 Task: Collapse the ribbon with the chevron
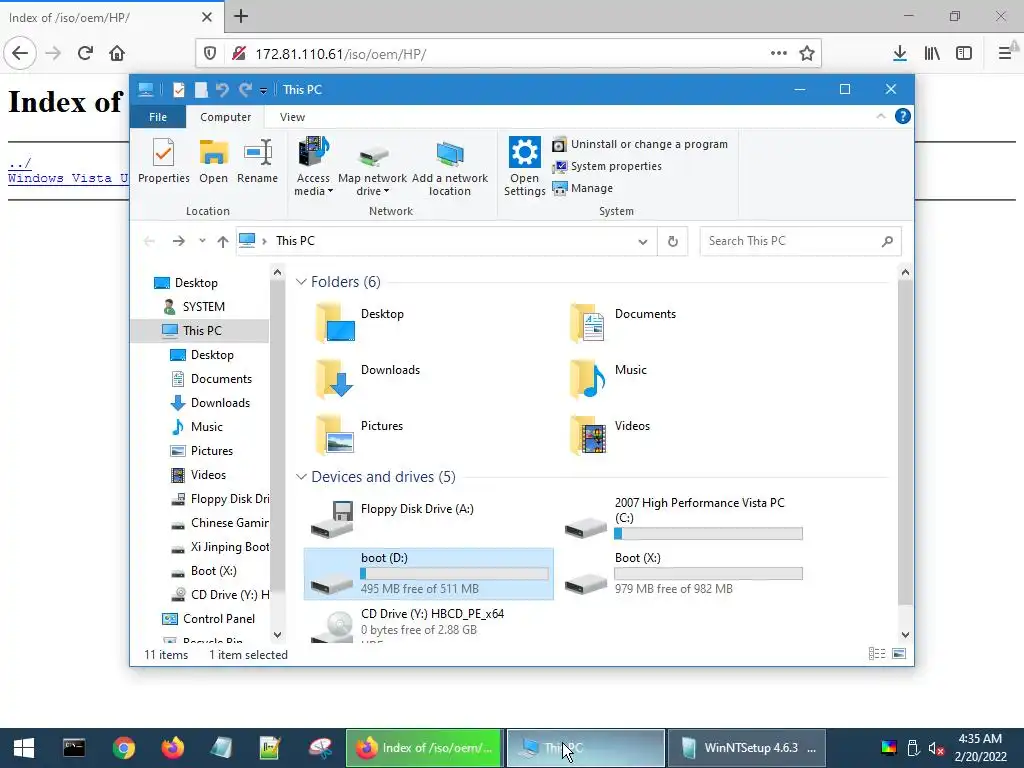pyautogui.click(x=881, y=116)
